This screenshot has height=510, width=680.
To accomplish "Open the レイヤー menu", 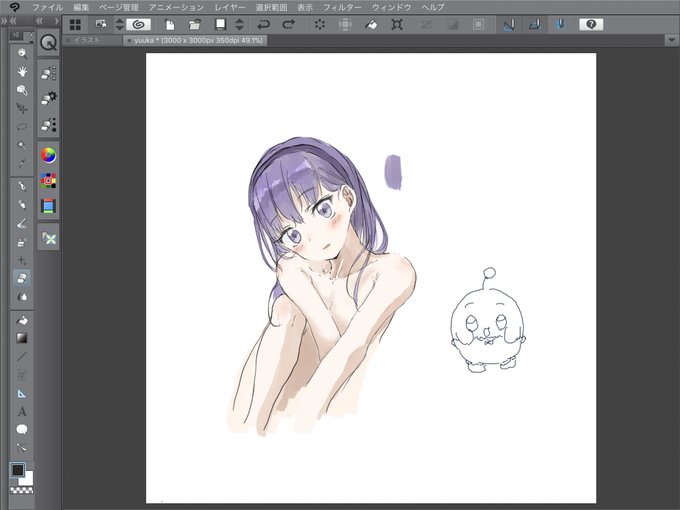I will point(230,7).
